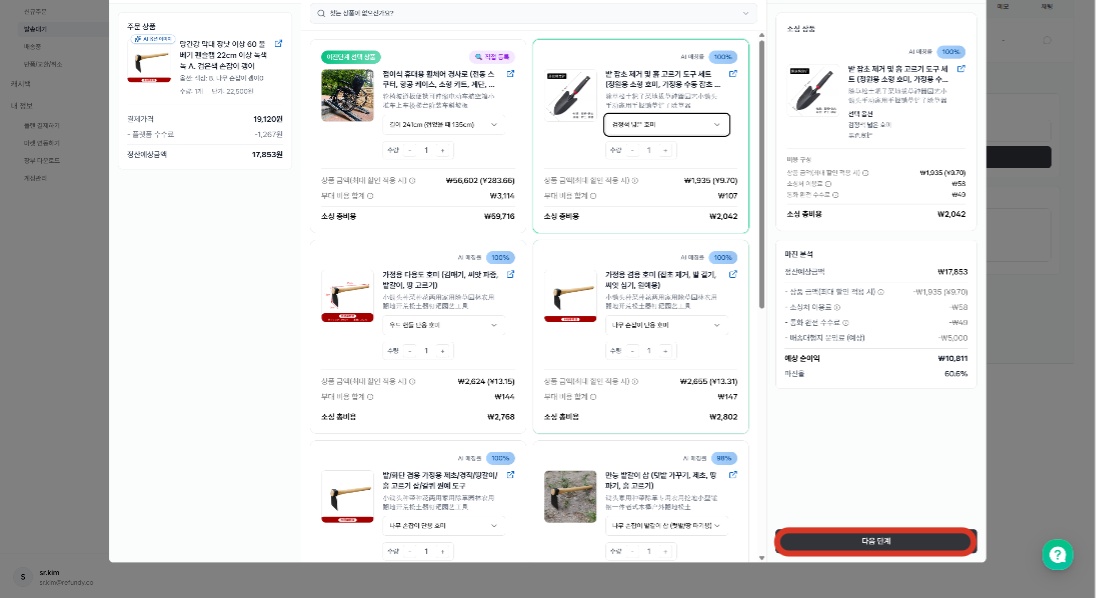Image resolution: width=1116 pixels, height=598 pixels.
Task: Click the green previously selected product badge
Action: coord(351,57)
